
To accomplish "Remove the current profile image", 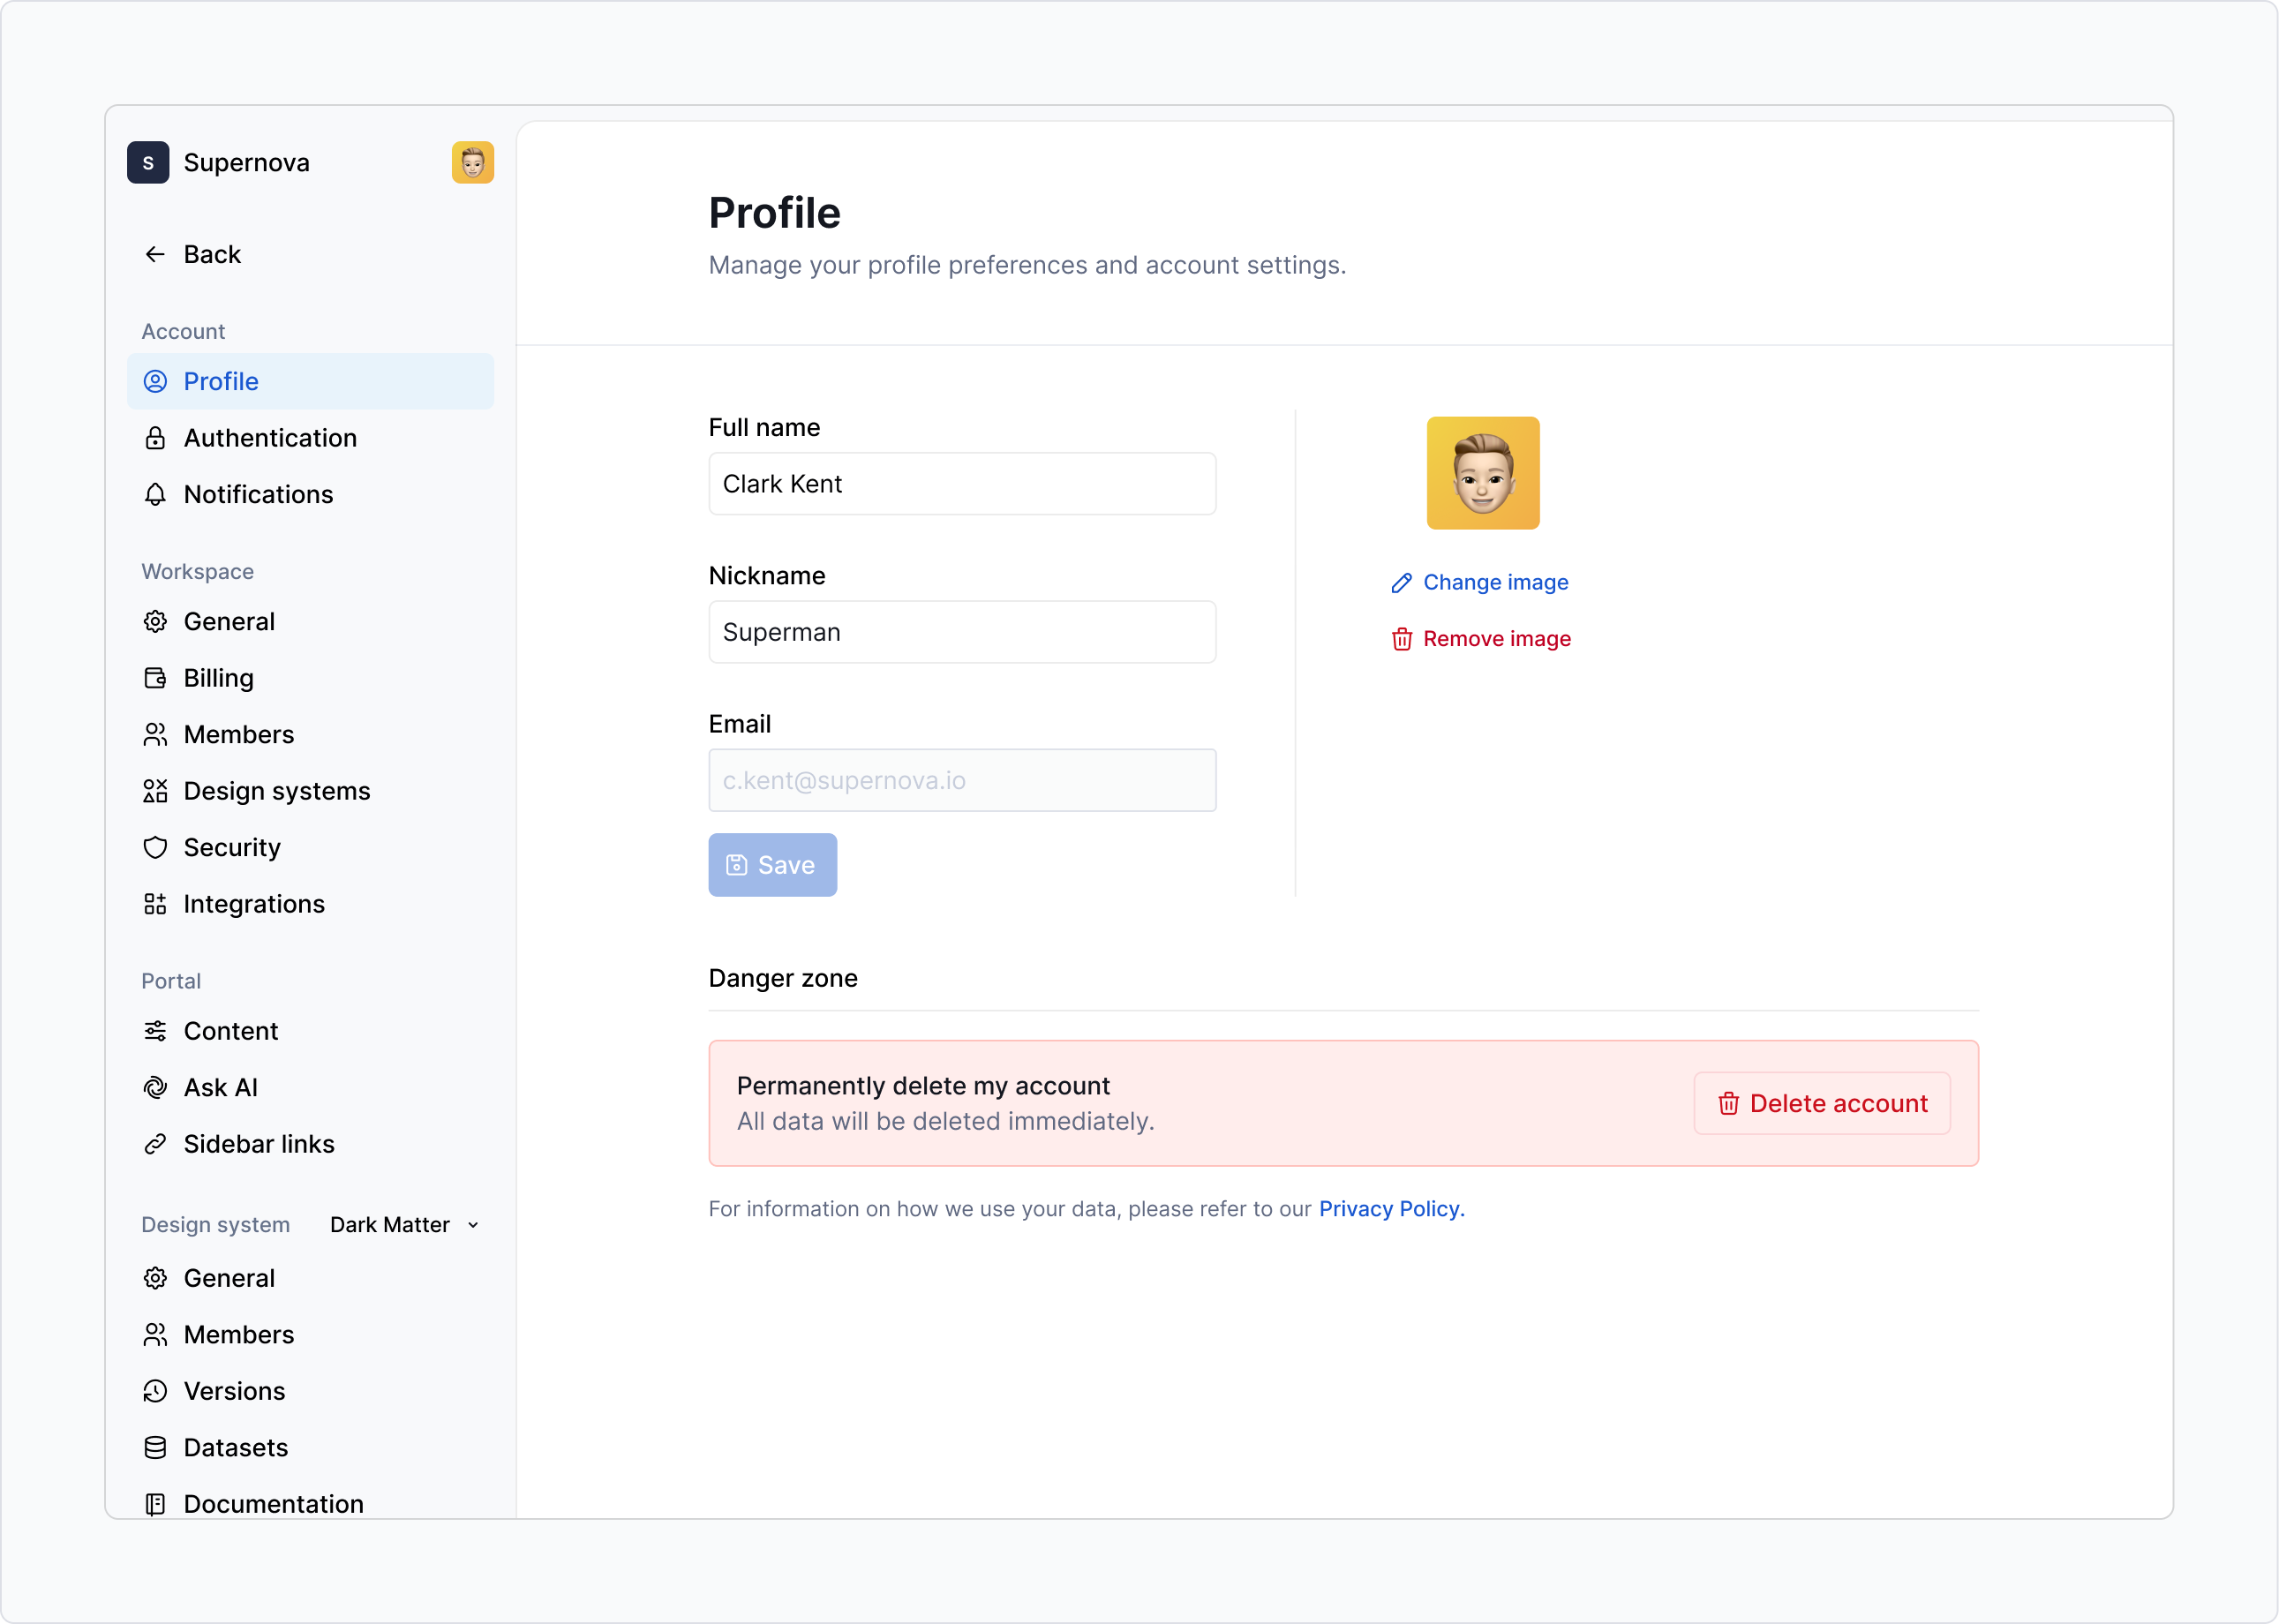I will (x=1497, y=639).
